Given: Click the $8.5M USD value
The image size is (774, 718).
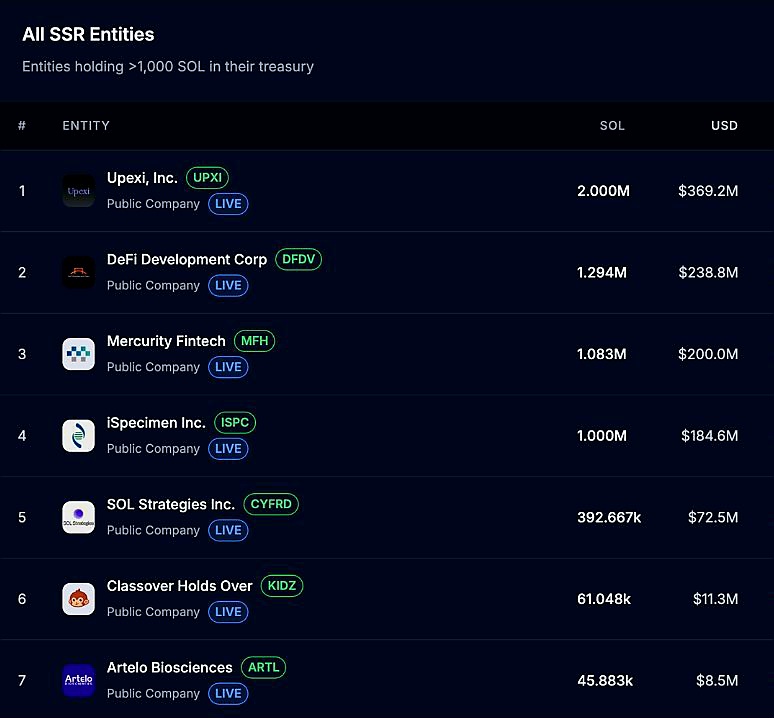Looking at the screenshot, I should (717, 681).
